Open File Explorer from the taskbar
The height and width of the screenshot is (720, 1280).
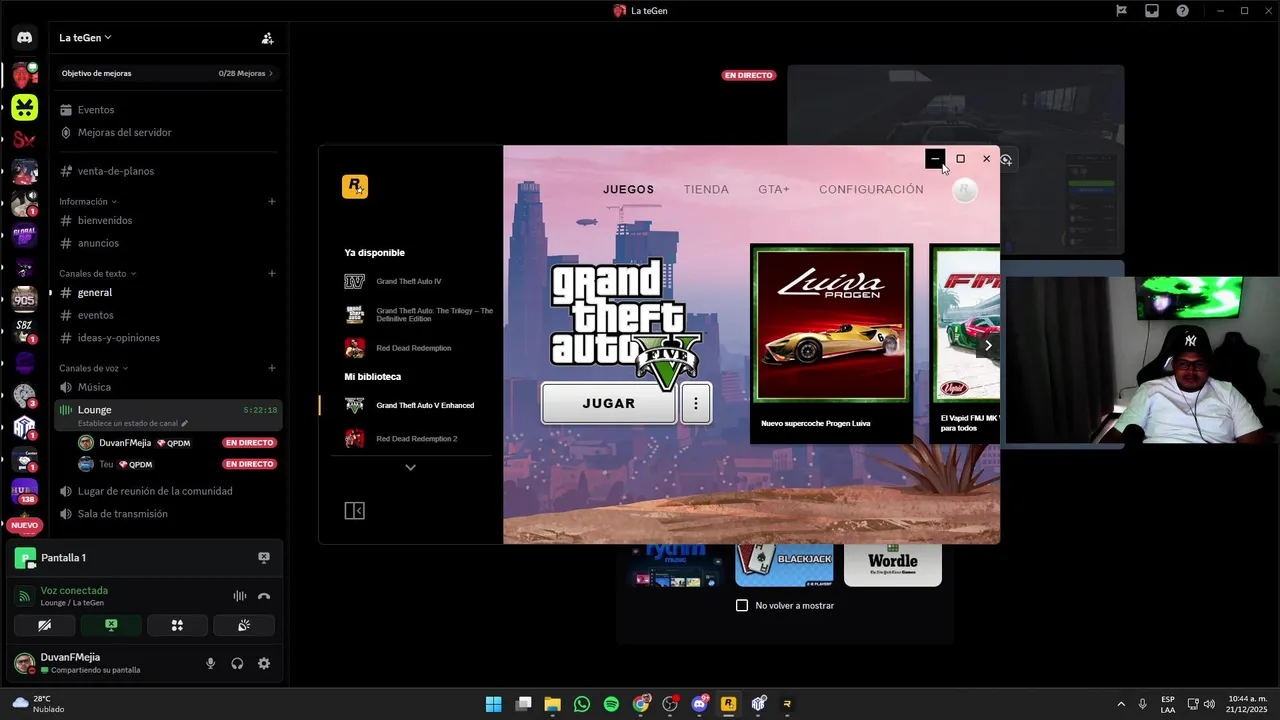[x=552, y=704]
